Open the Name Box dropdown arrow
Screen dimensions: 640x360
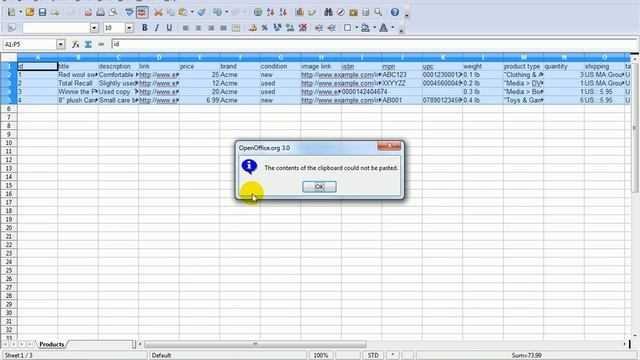tap(61, 44)
